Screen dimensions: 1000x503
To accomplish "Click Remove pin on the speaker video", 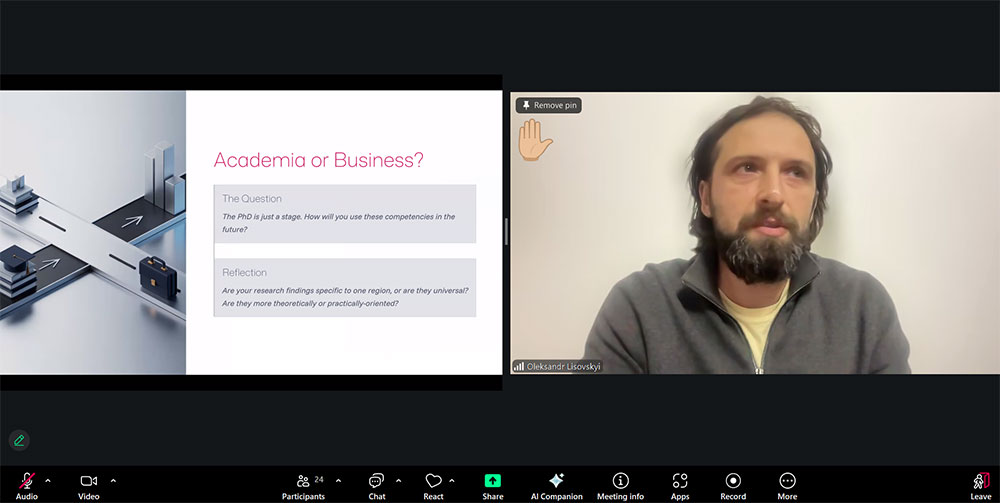I will click(x=548, y=105).
